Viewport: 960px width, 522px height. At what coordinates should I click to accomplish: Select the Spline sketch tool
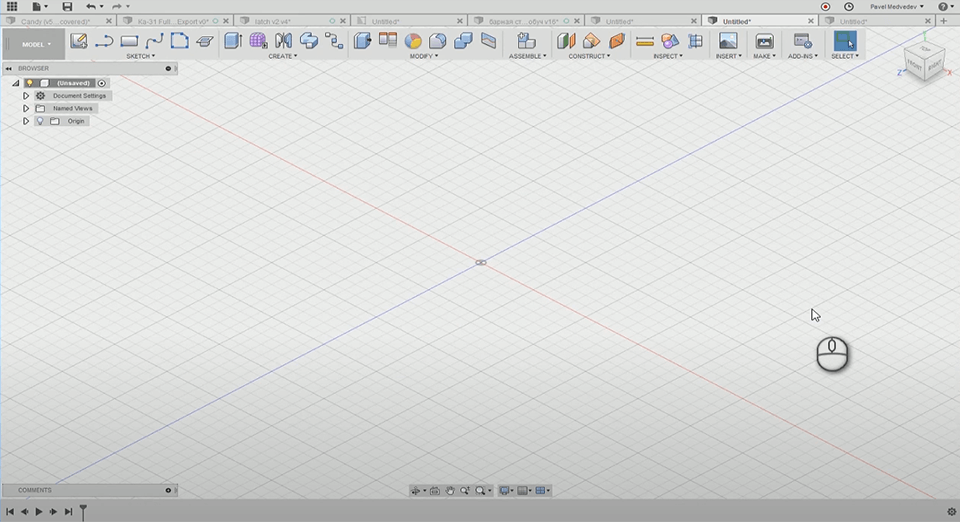pyautogui.click(x=154, y=41)
